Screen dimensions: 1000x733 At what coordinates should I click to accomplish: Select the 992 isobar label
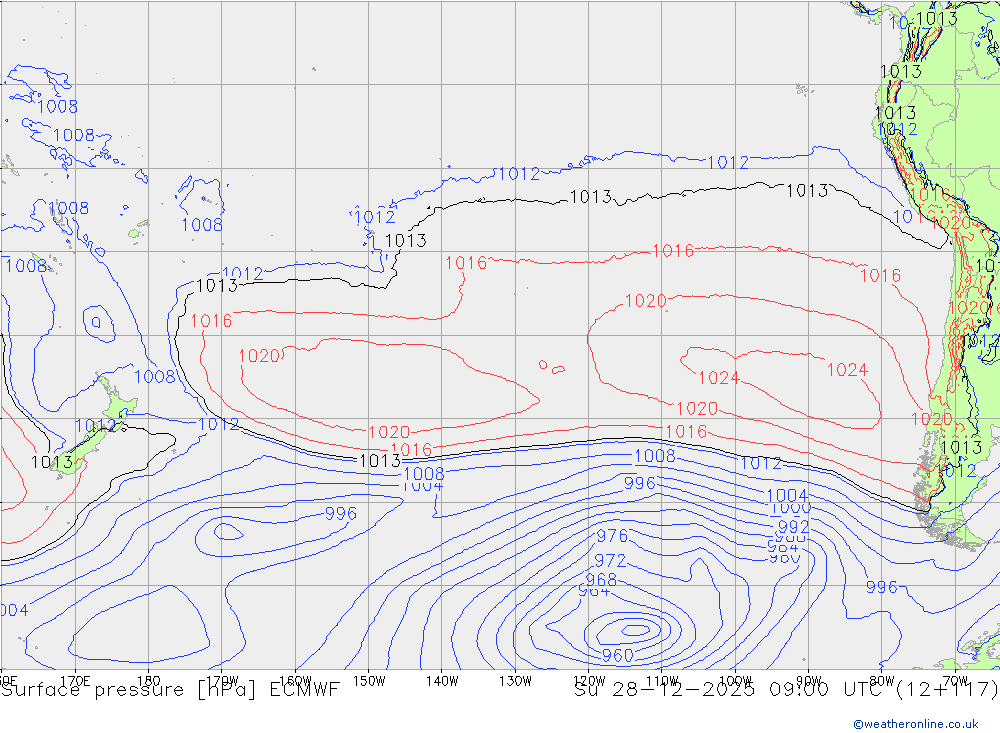click(793, 527)
